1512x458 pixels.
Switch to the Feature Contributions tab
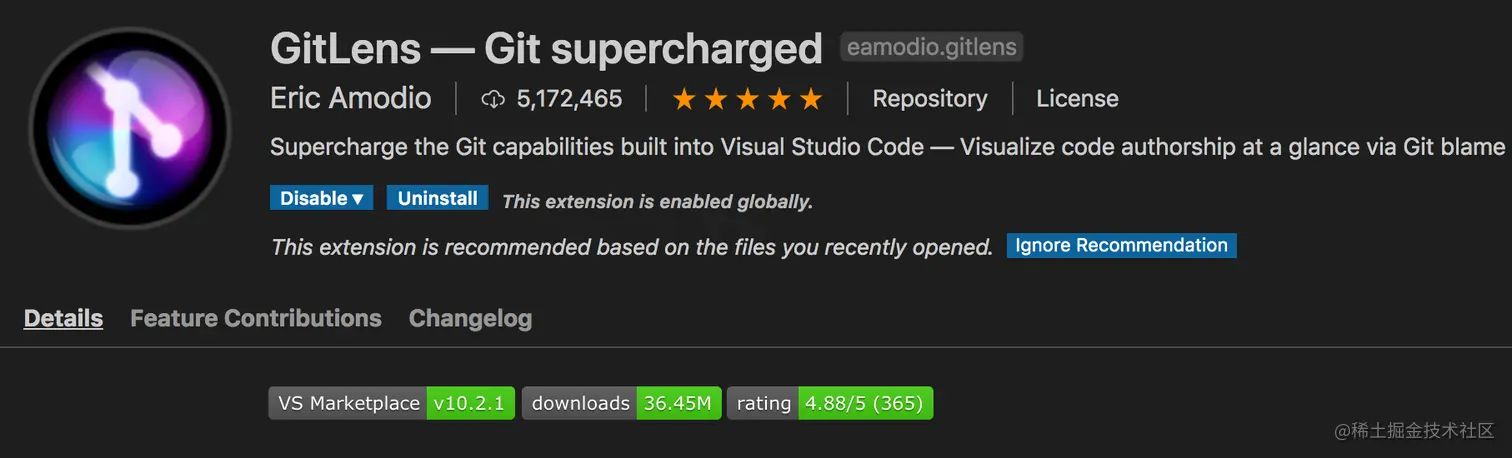pyautogui.click(x=256, y=318)
